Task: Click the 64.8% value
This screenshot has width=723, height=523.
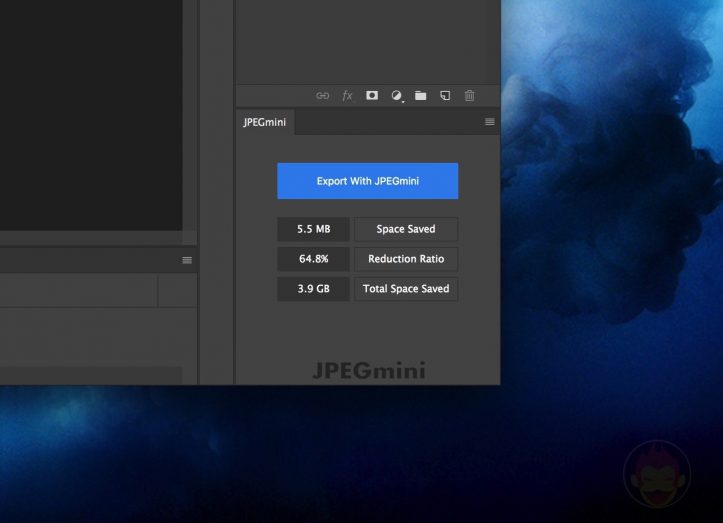Action: pos(314,259)
